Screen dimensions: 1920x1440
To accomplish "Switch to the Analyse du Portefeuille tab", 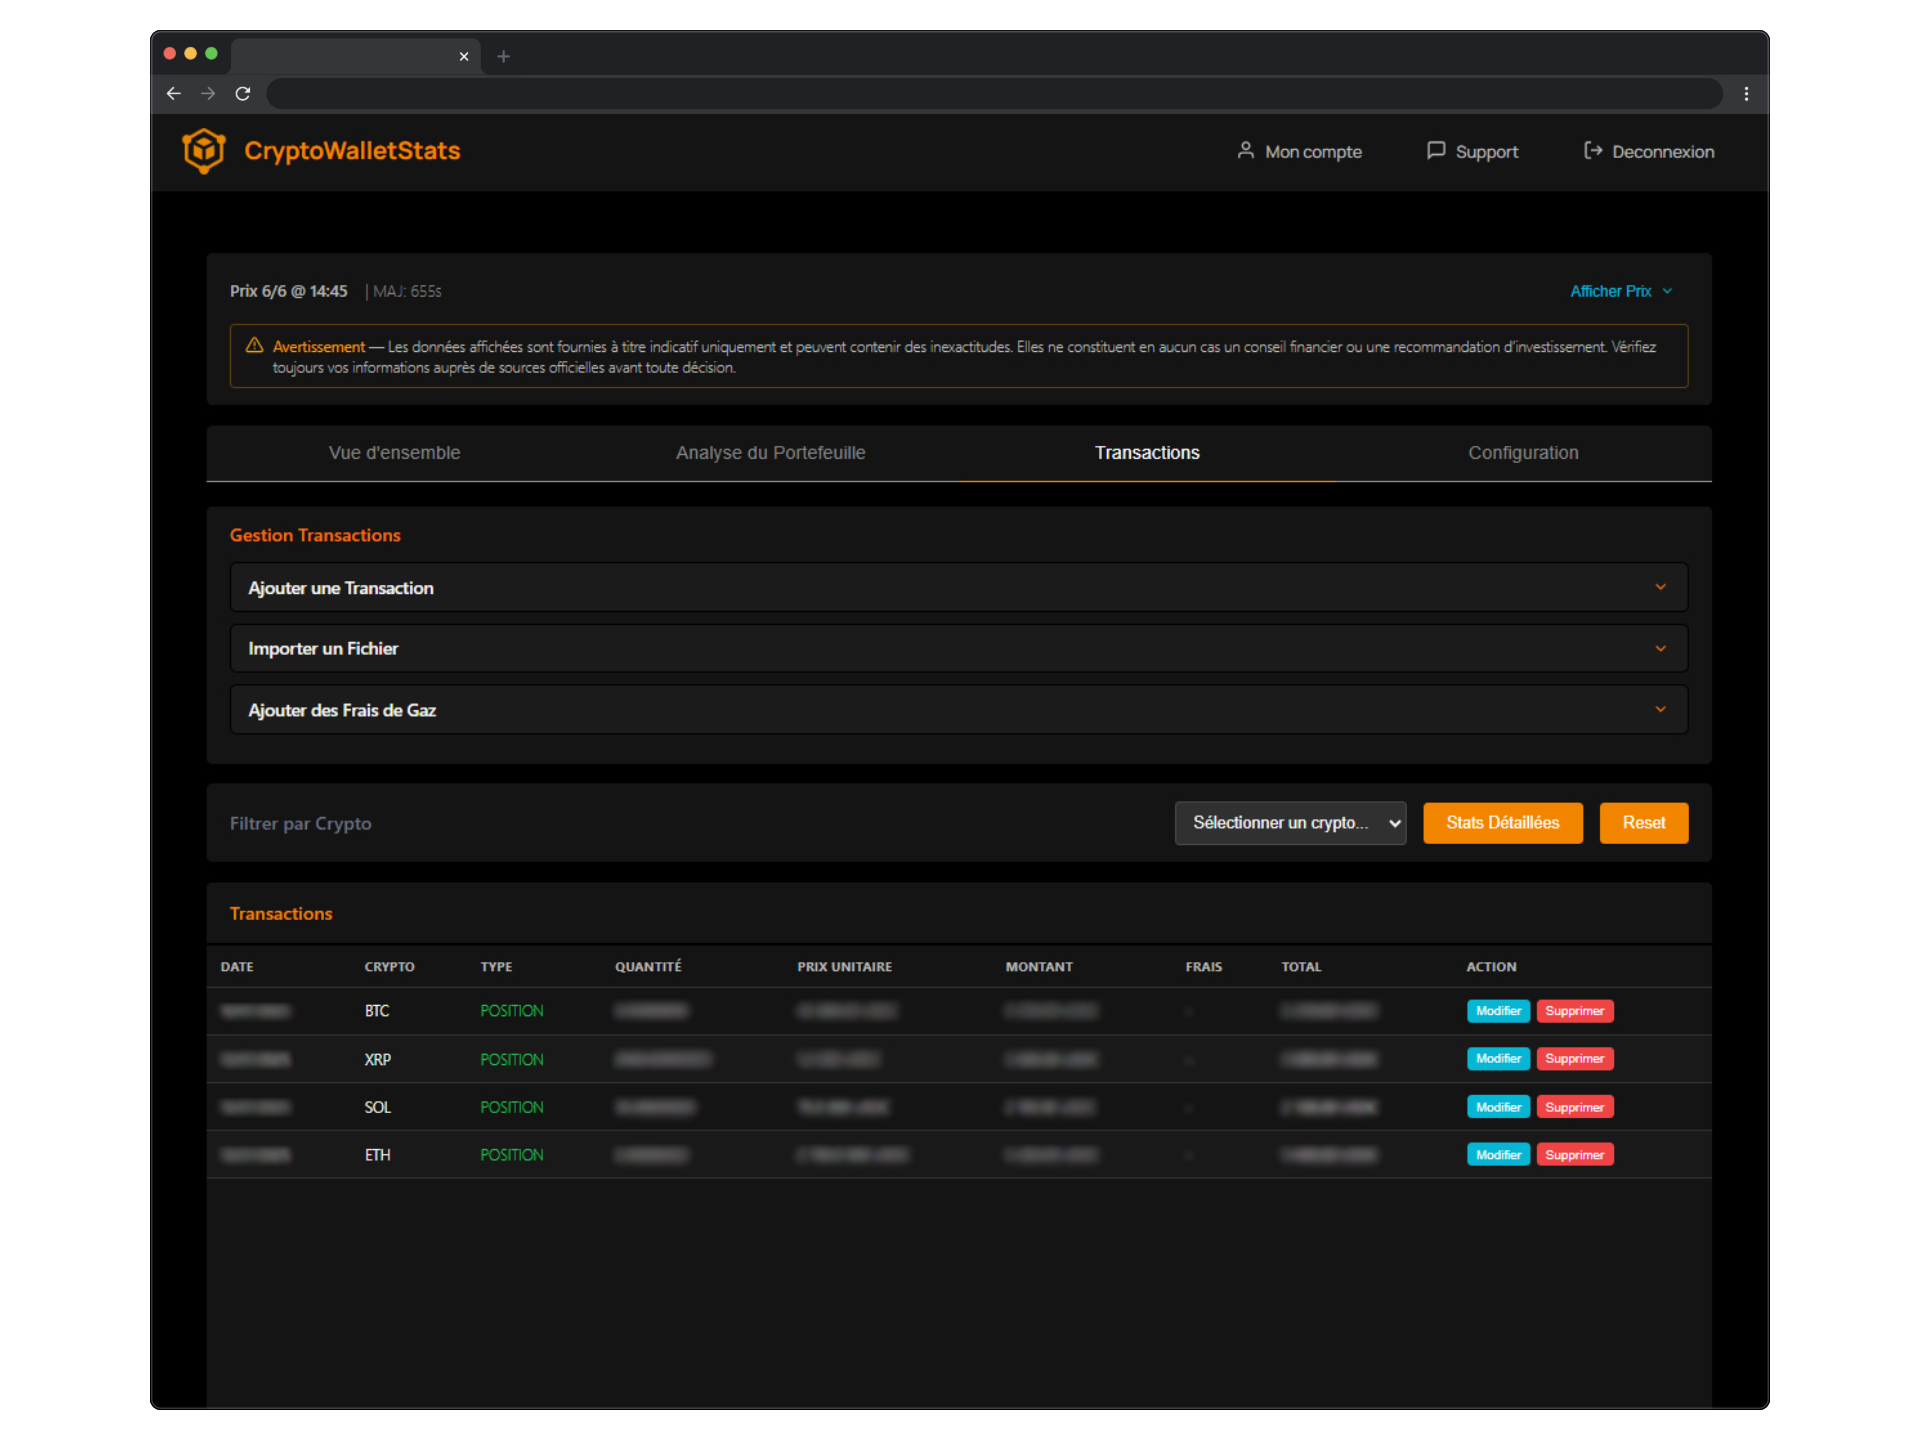I will (x=770, y=453).
